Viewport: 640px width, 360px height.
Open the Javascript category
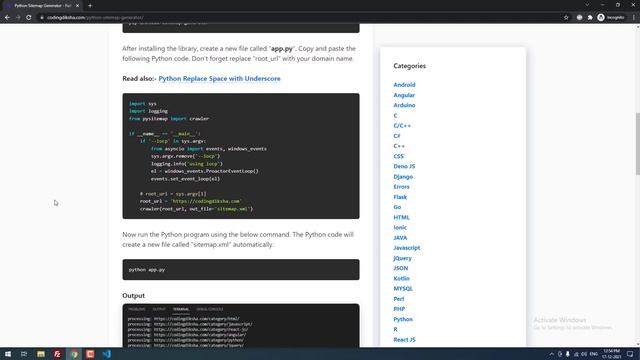pos(407,248)
